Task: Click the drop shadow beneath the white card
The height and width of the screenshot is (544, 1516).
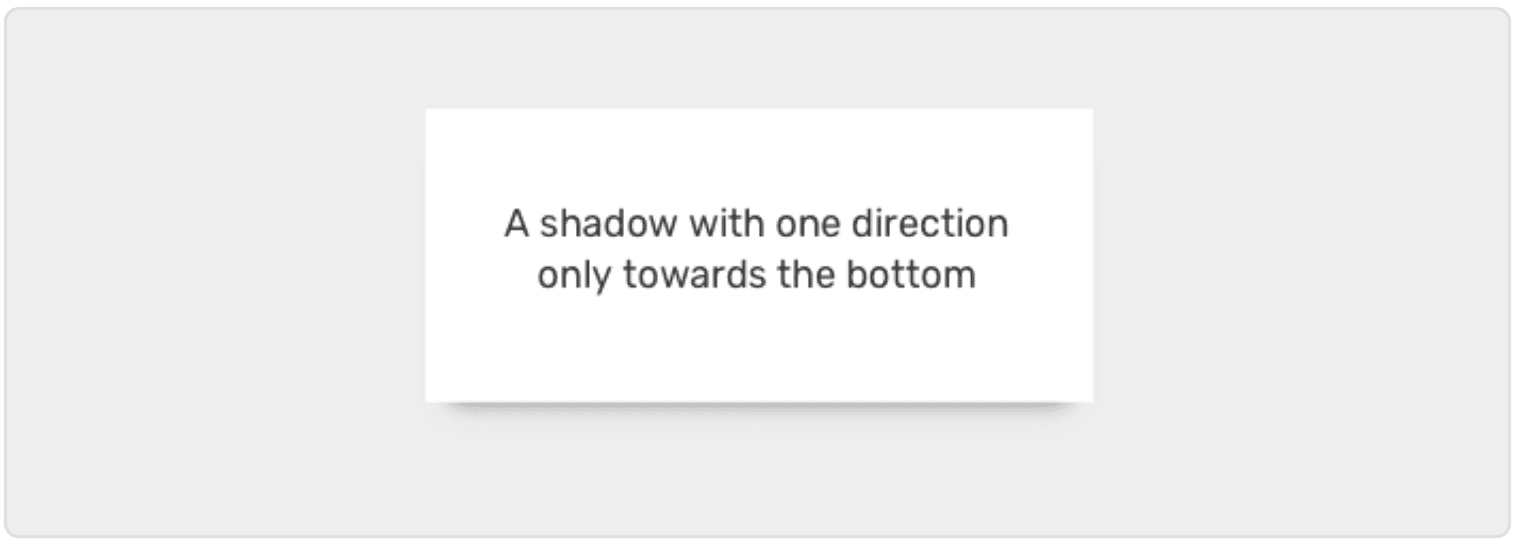Action: tap(759, 412)
